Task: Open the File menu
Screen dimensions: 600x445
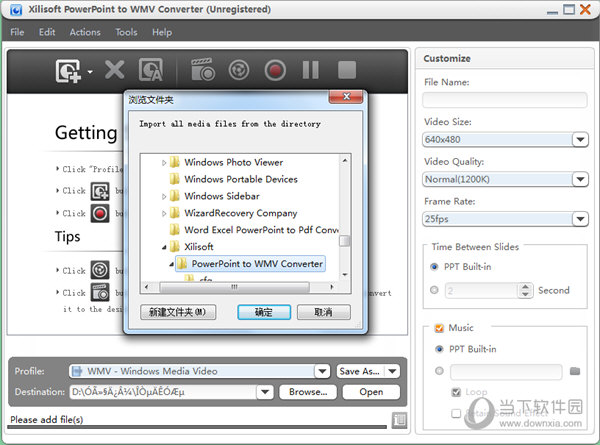Action: click(x=17, y=32)
